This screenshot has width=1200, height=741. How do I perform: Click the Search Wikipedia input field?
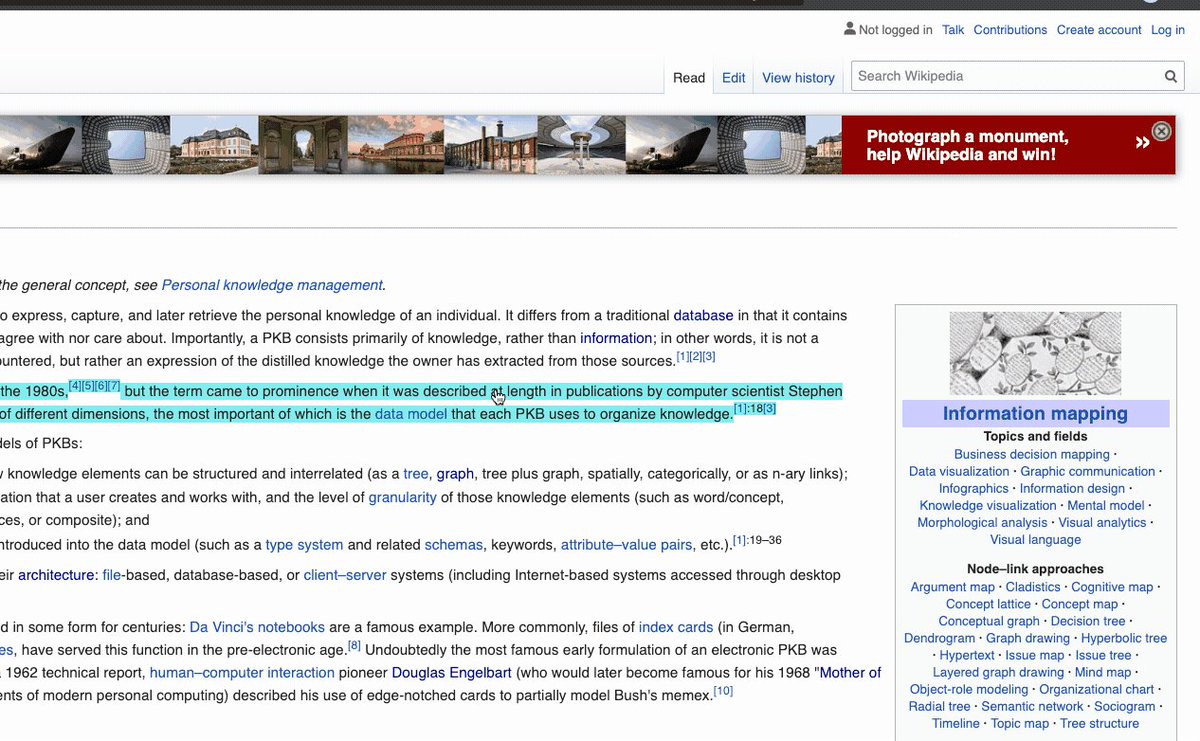coord(1006,76)
